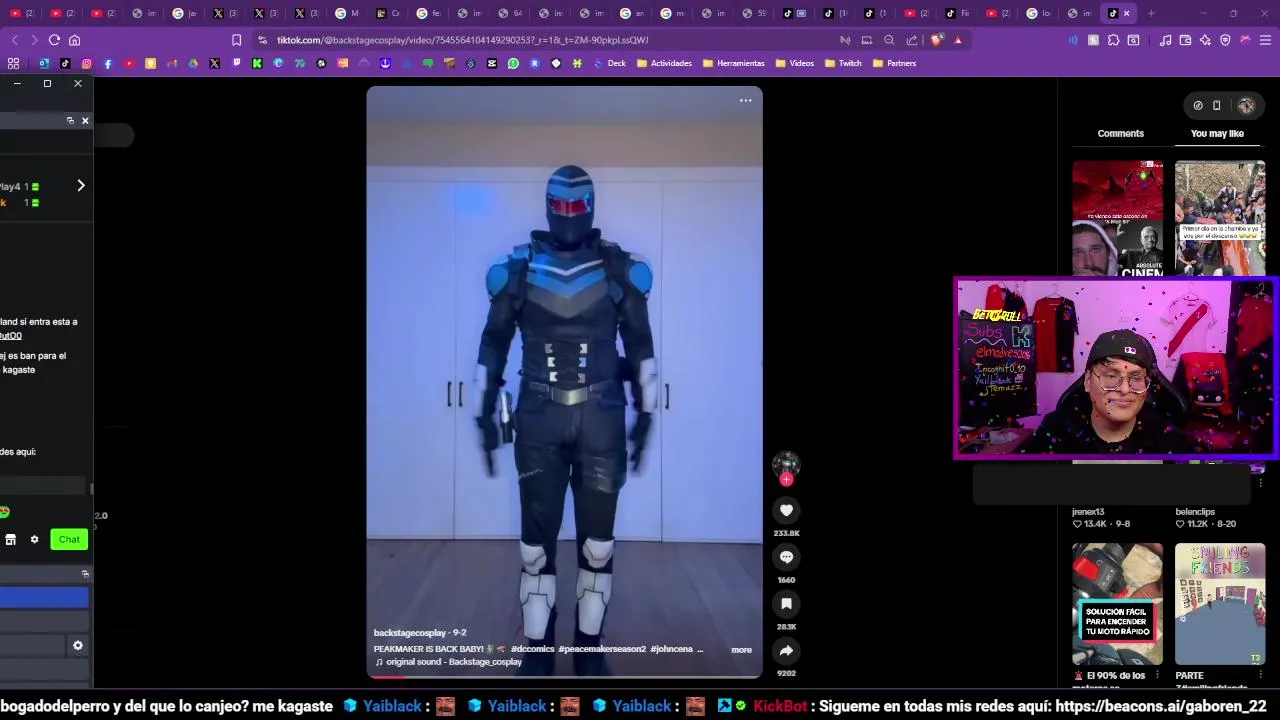Open the YouTube bookmark icon
This screenshot has height=720, width=1280.
129,63
